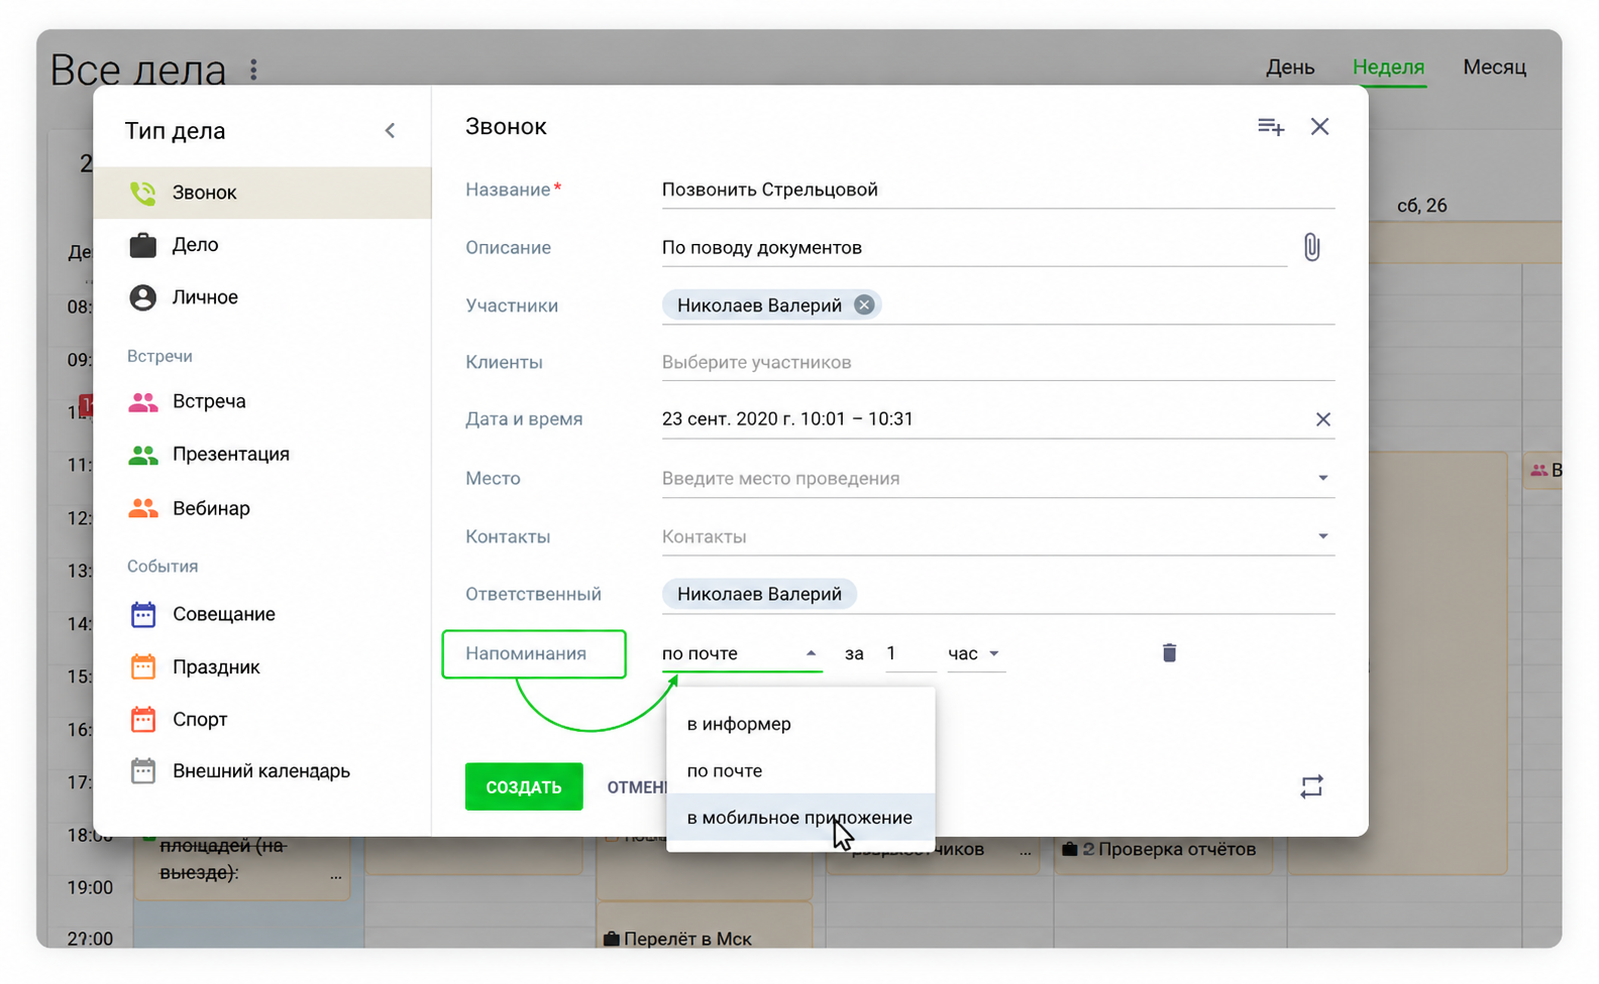Expand the Место dropdown arrow
Image resolution: width=1599 pixels, height=984 pixels.
coord(1322,478)
